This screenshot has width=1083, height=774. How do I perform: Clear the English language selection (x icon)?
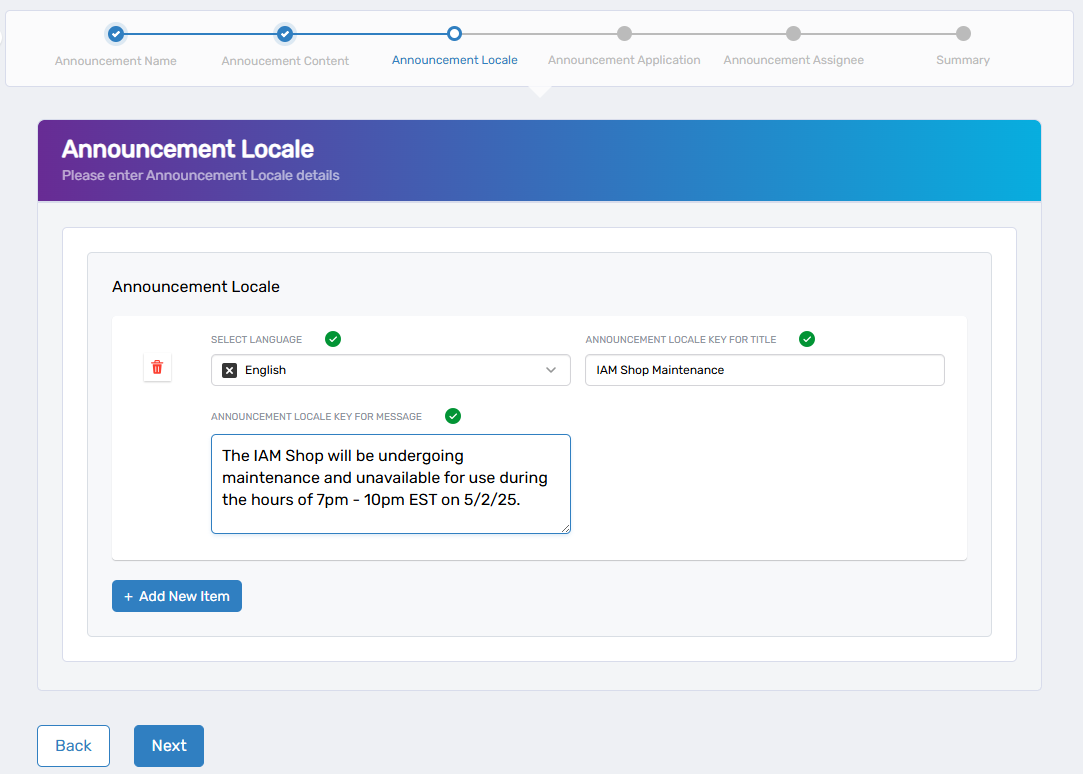229,370
